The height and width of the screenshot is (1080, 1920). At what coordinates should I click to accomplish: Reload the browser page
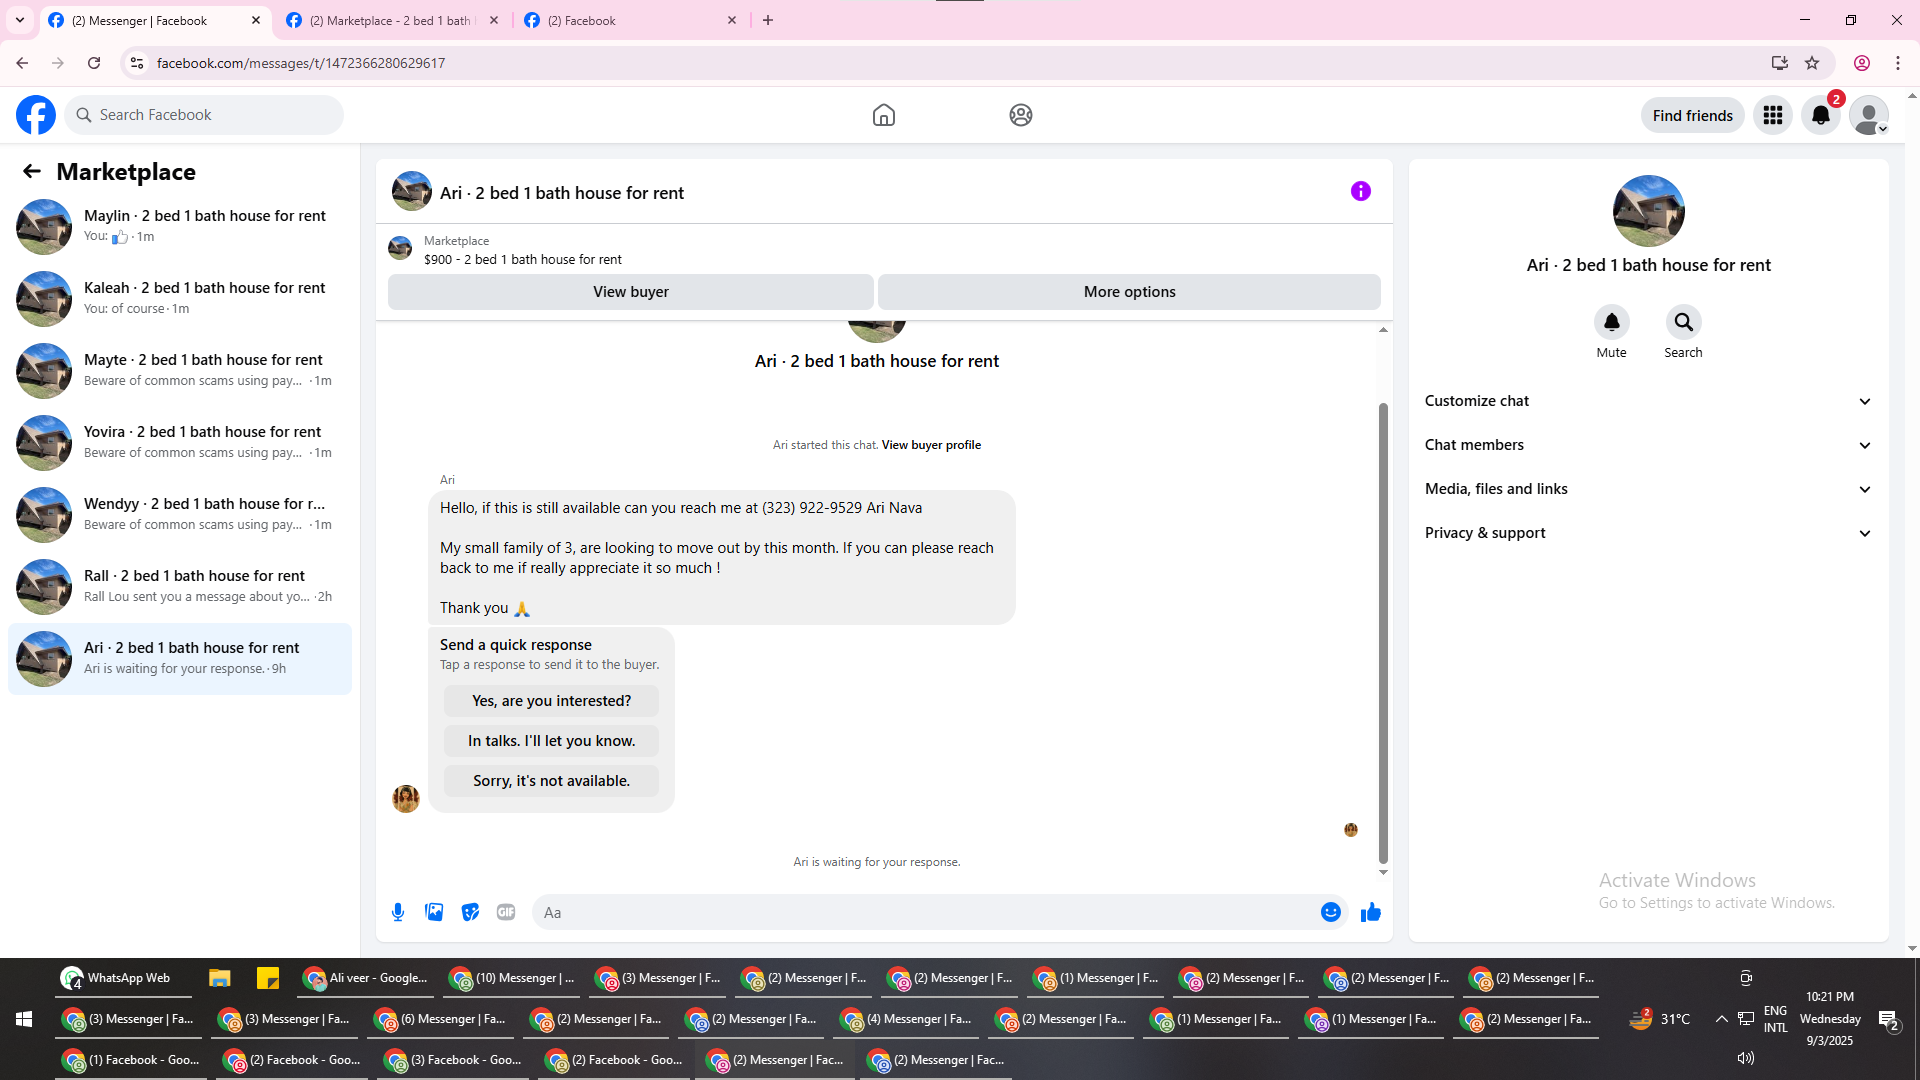point(94,63)
